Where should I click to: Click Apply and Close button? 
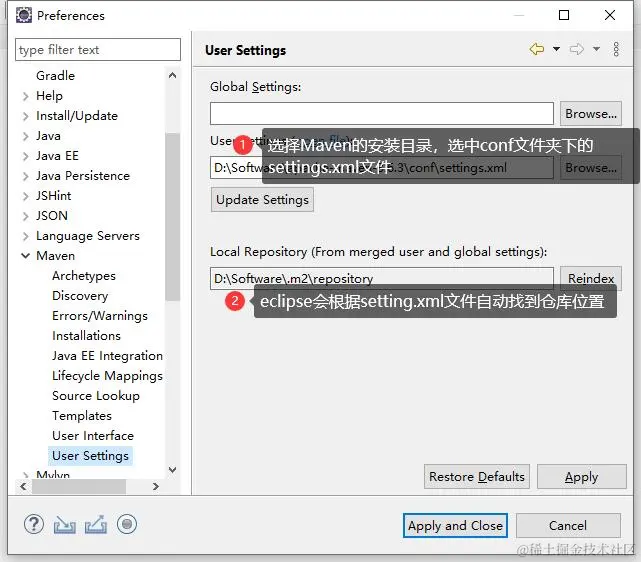pyautogui.click(x=455, y=526)
